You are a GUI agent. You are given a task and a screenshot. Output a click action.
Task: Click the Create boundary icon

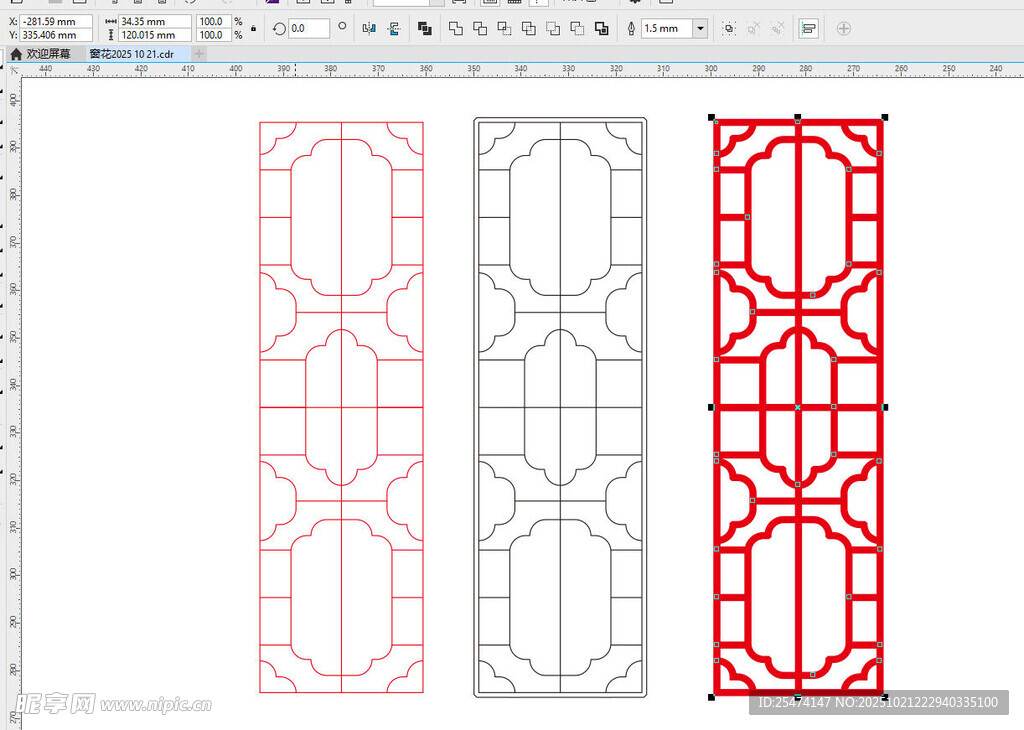601,29
